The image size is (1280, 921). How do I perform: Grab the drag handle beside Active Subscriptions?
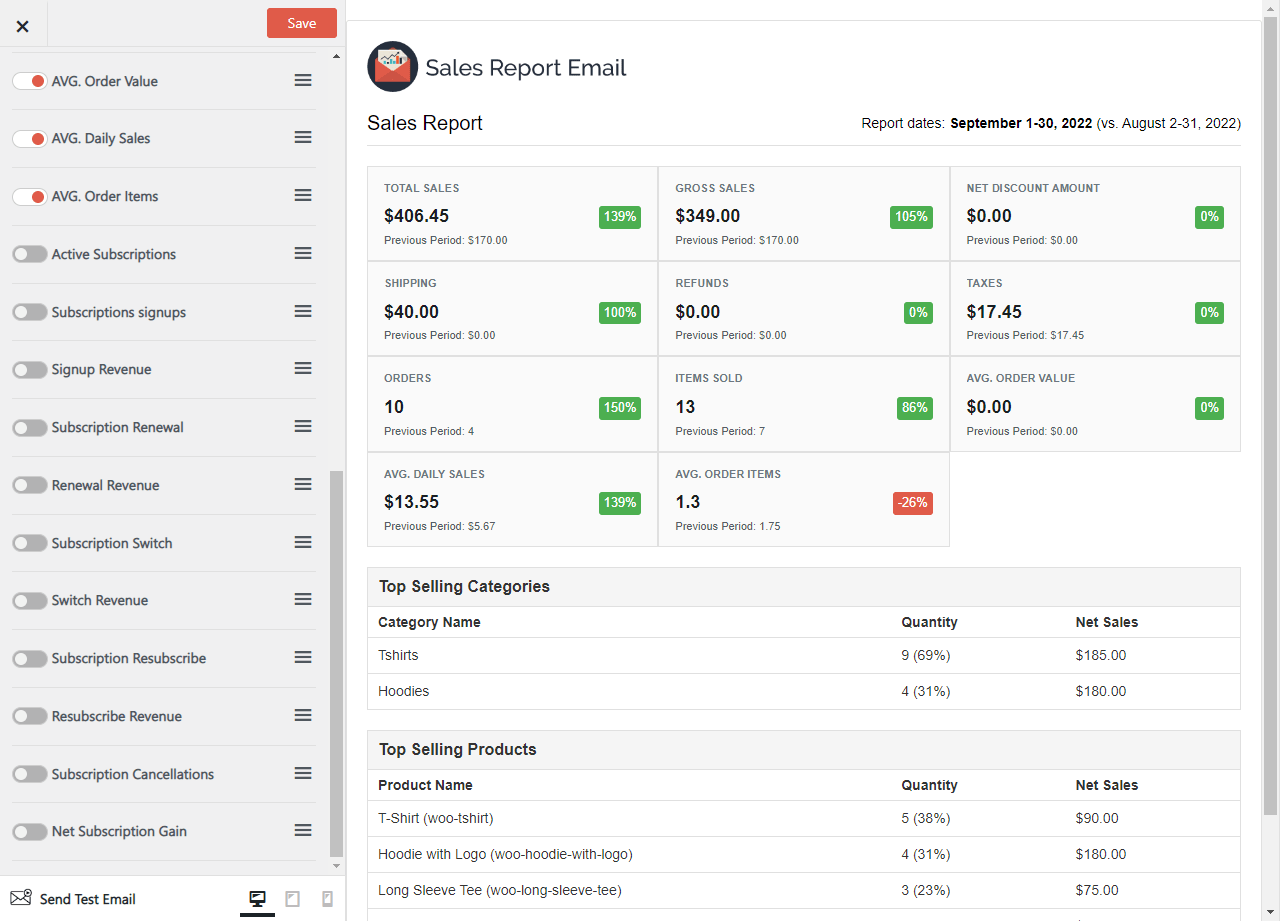point(302,254)
